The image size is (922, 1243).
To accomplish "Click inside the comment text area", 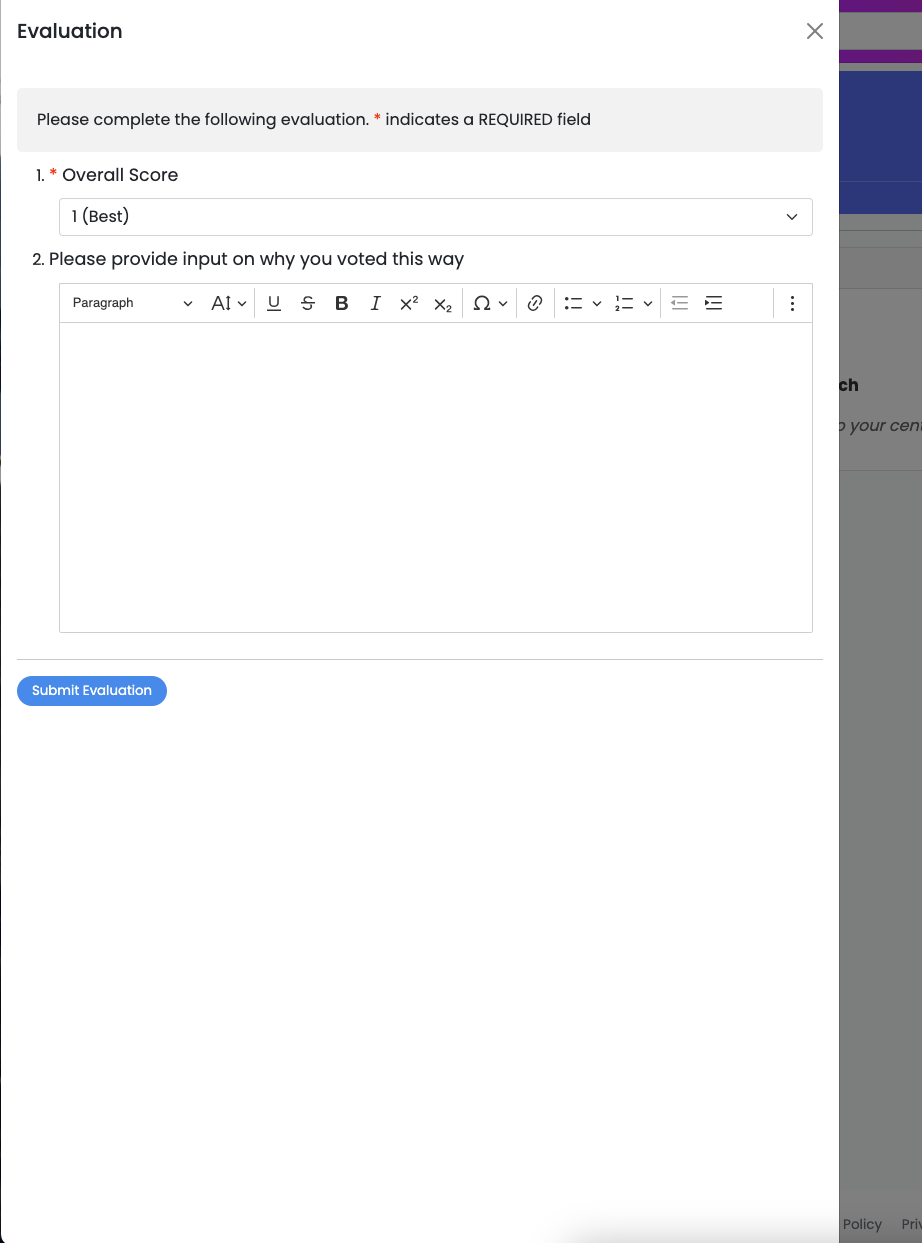I will point(436,478).
